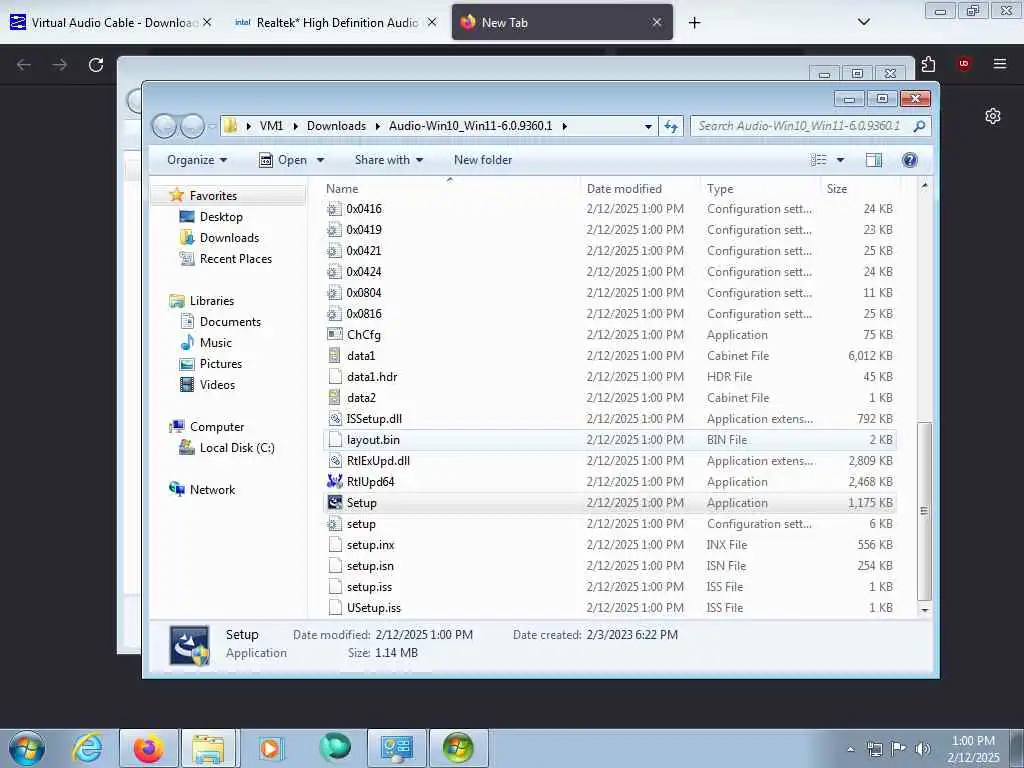Reload the Firefox page
The width and height of the screenshot is (1024, 768).
click(x=96, y=65)
